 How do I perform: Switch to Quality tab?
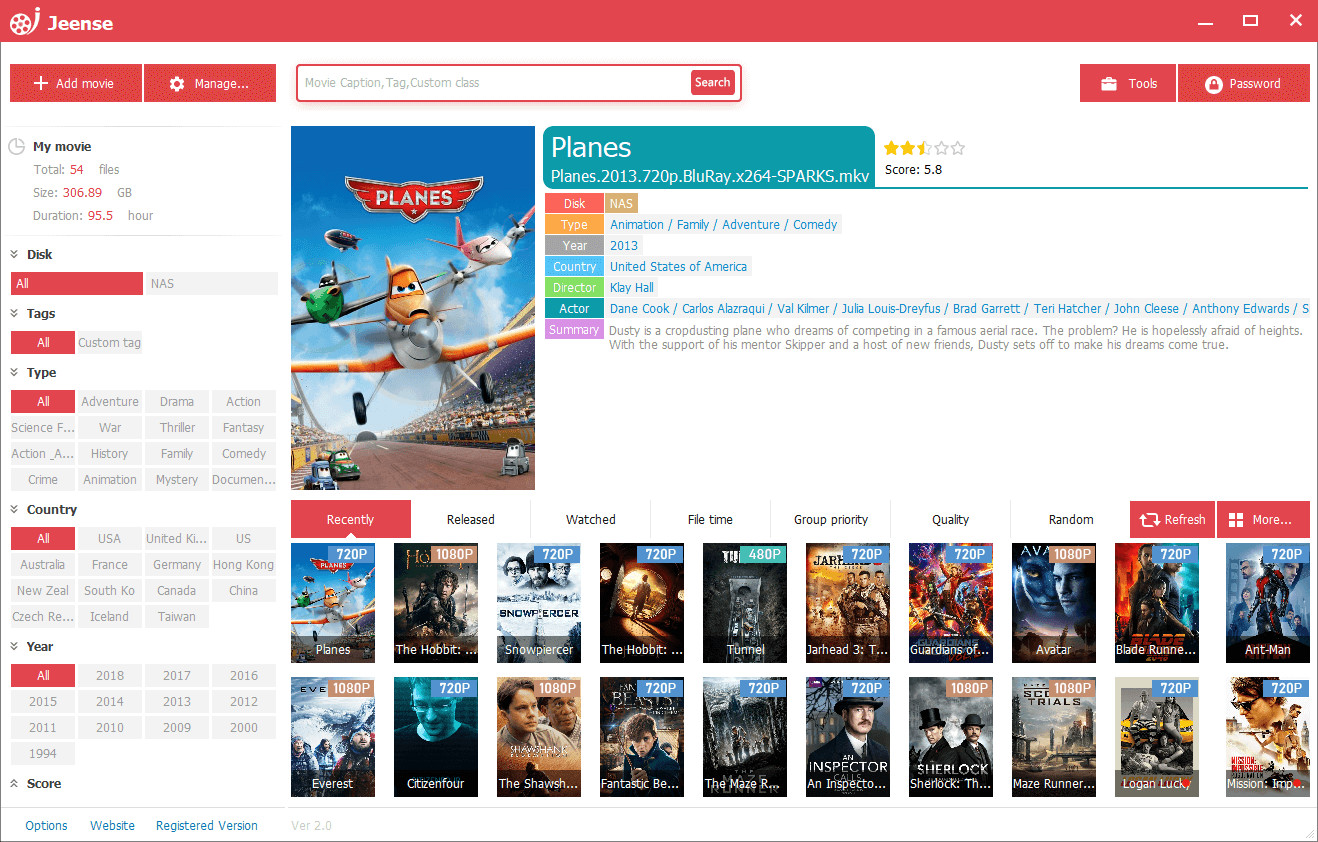[951, 520]
